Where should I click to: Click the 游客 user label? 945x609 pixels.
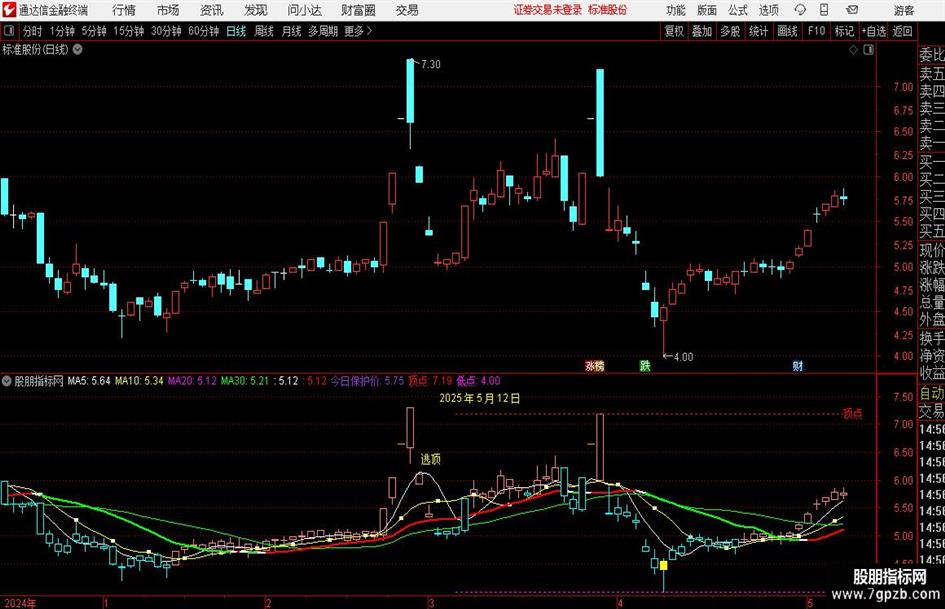(904, 10)
